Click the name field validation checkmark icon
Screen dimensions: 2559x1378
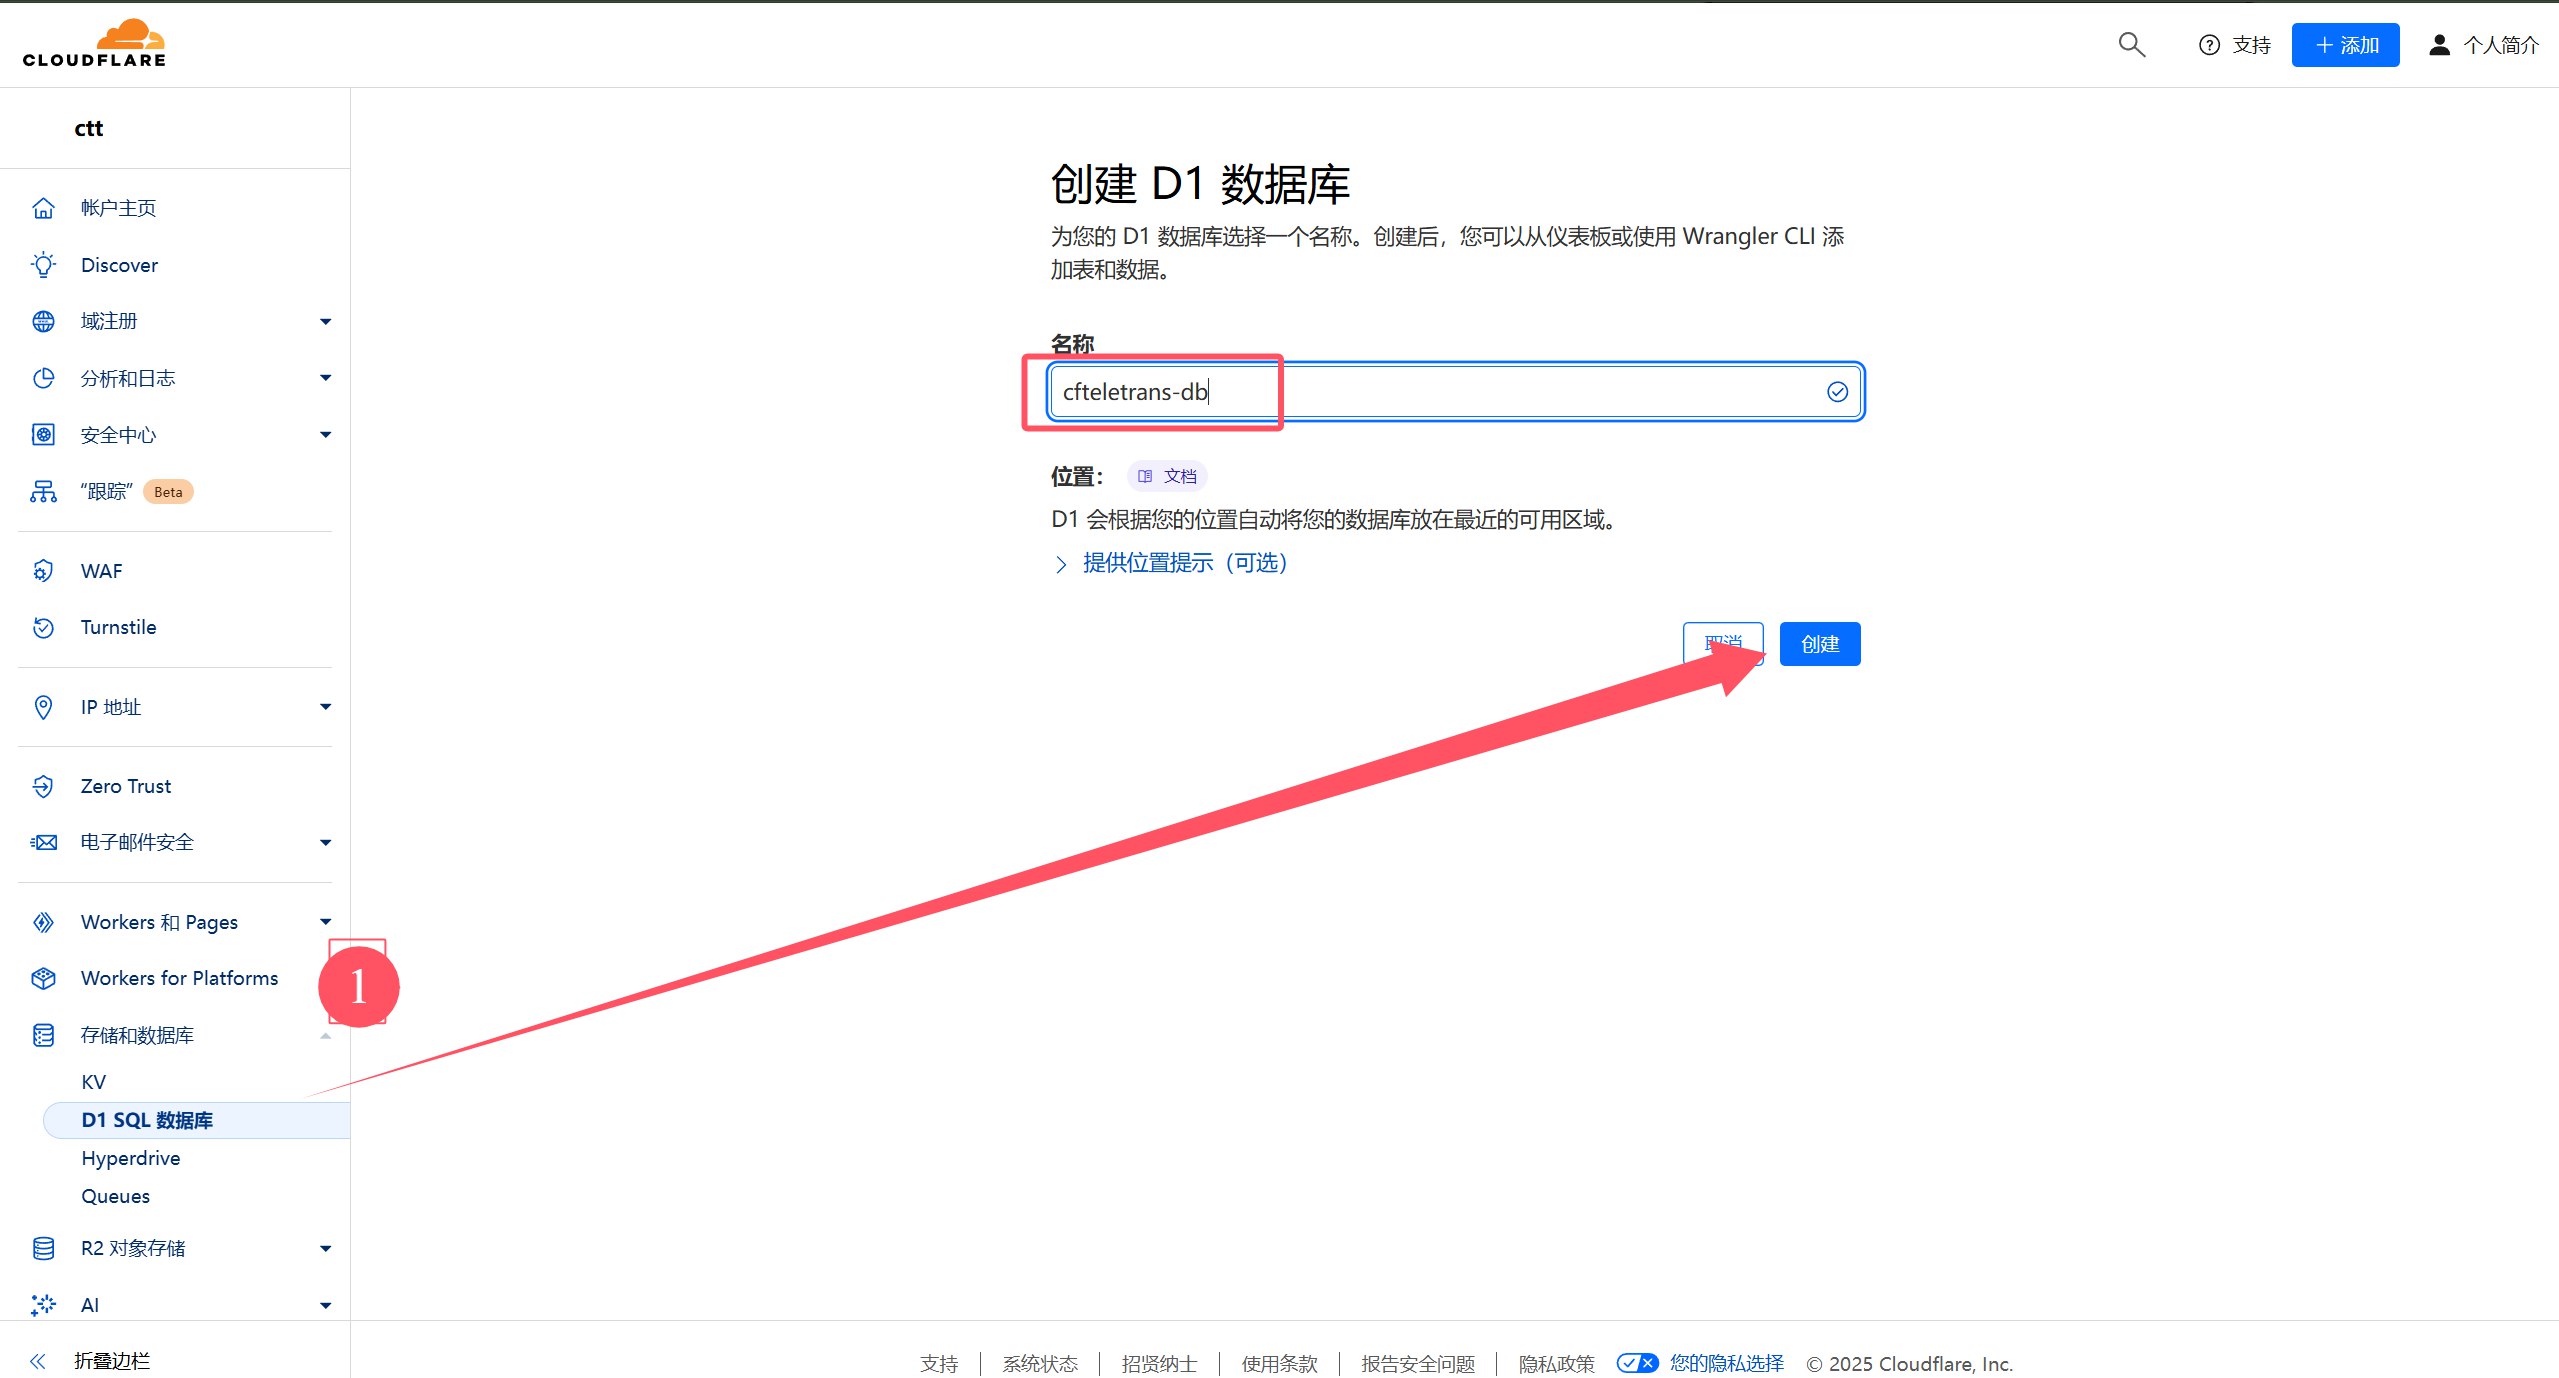coord(1837,392)
